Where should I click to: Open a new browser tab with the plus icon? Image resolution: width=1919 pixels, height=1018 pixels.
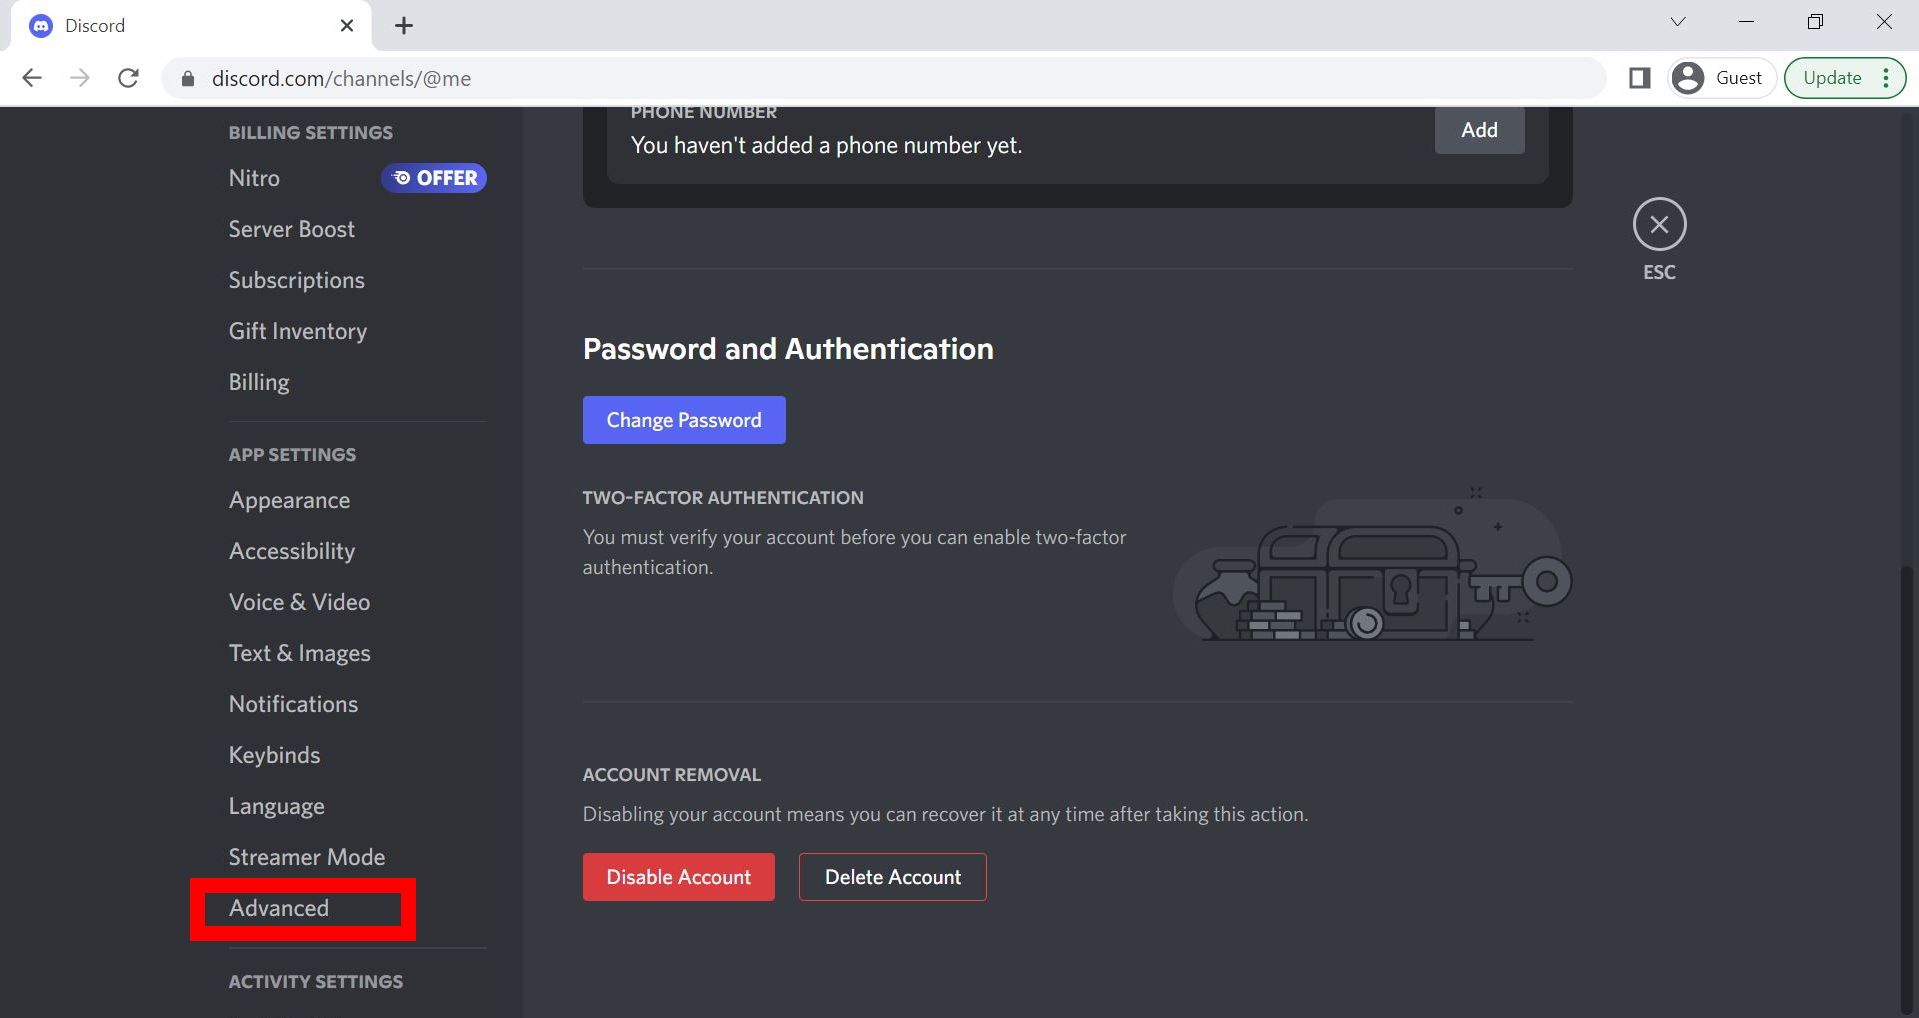(404, 25)
